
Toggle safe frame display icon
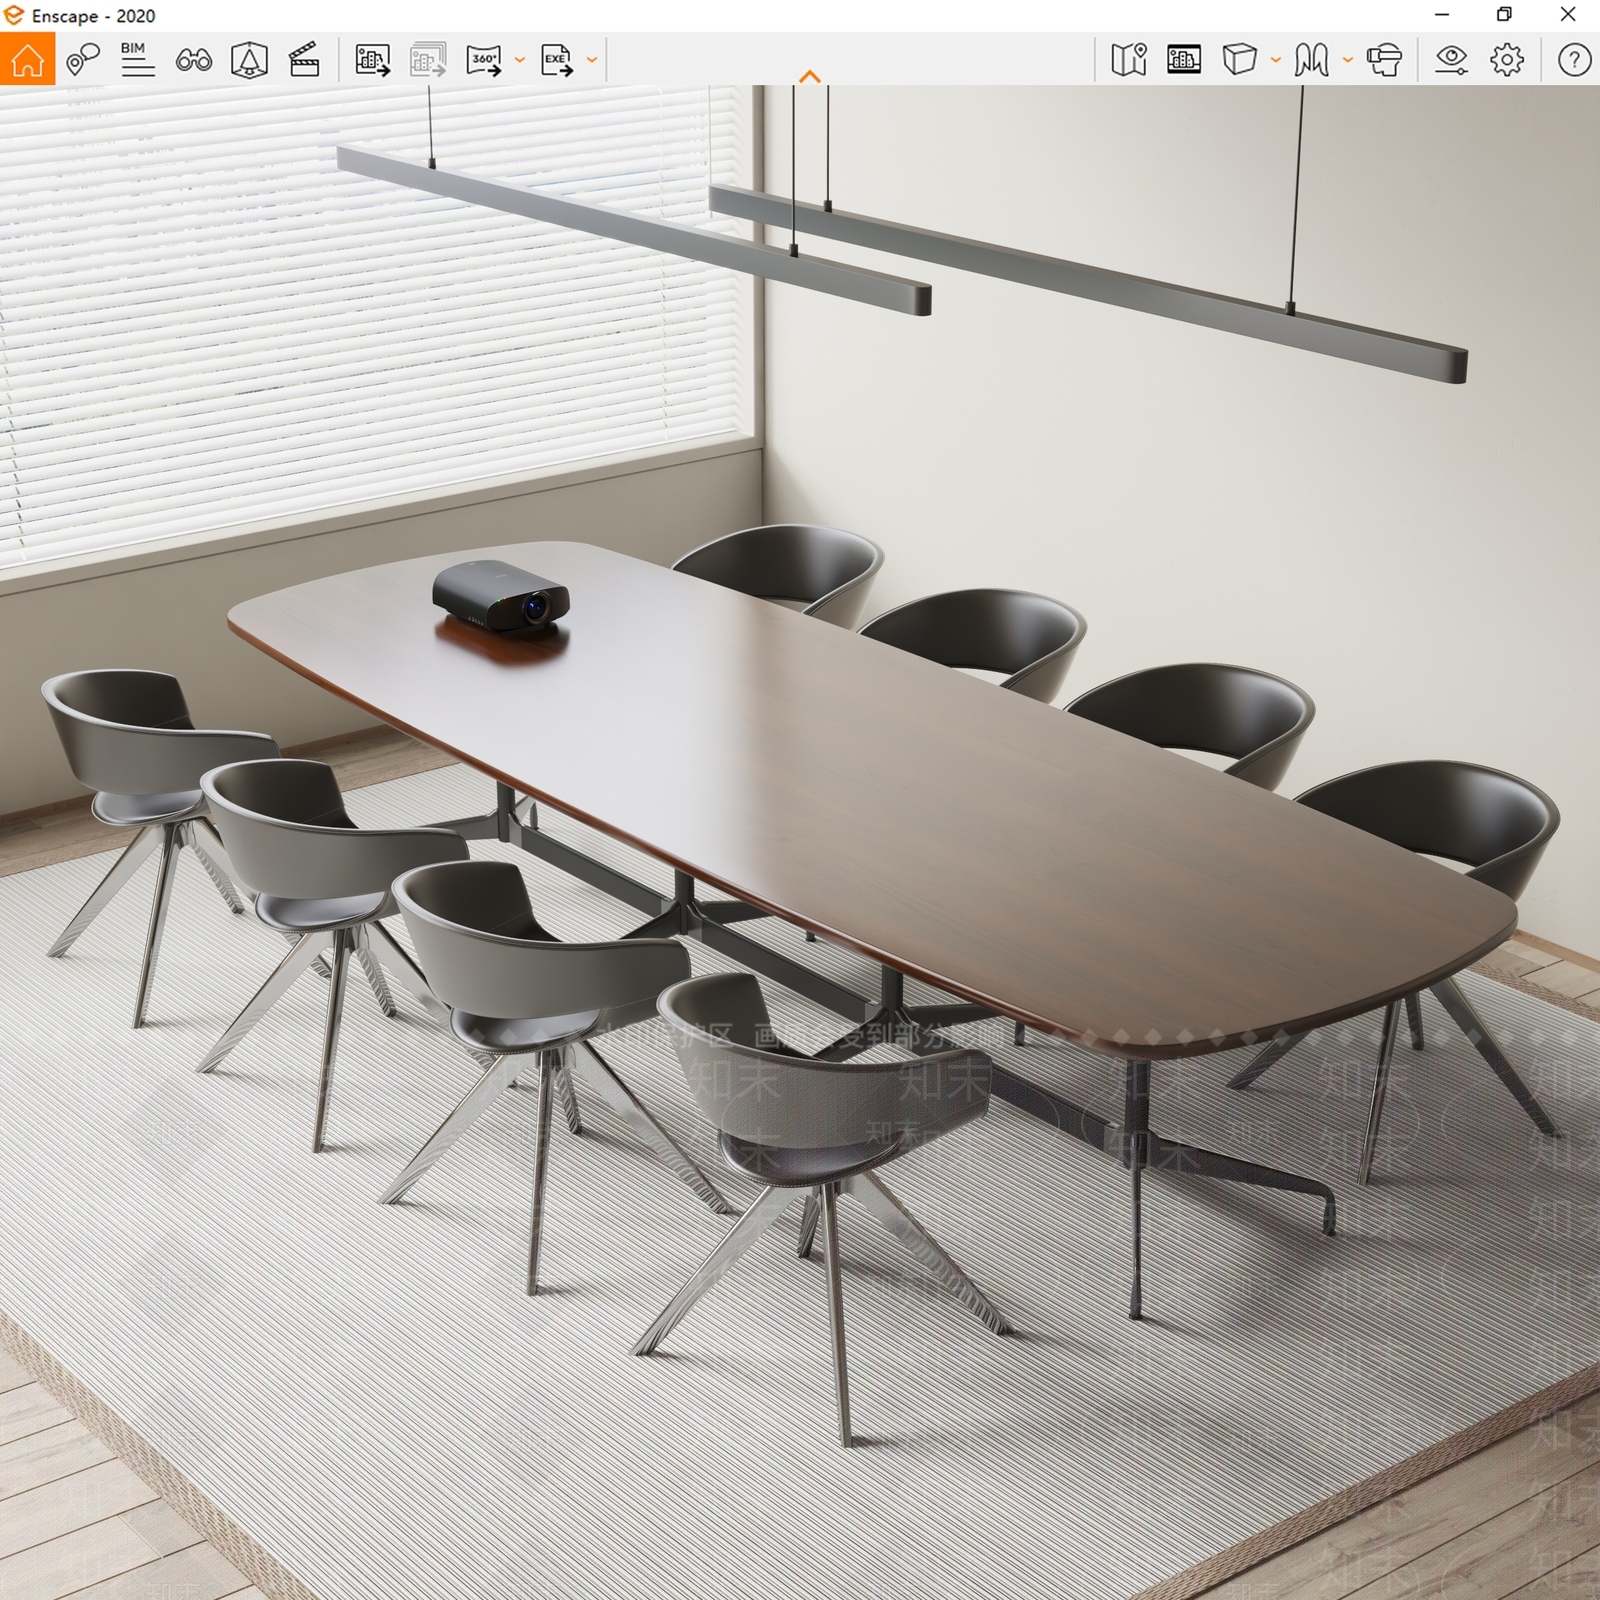pos(1184,60)
